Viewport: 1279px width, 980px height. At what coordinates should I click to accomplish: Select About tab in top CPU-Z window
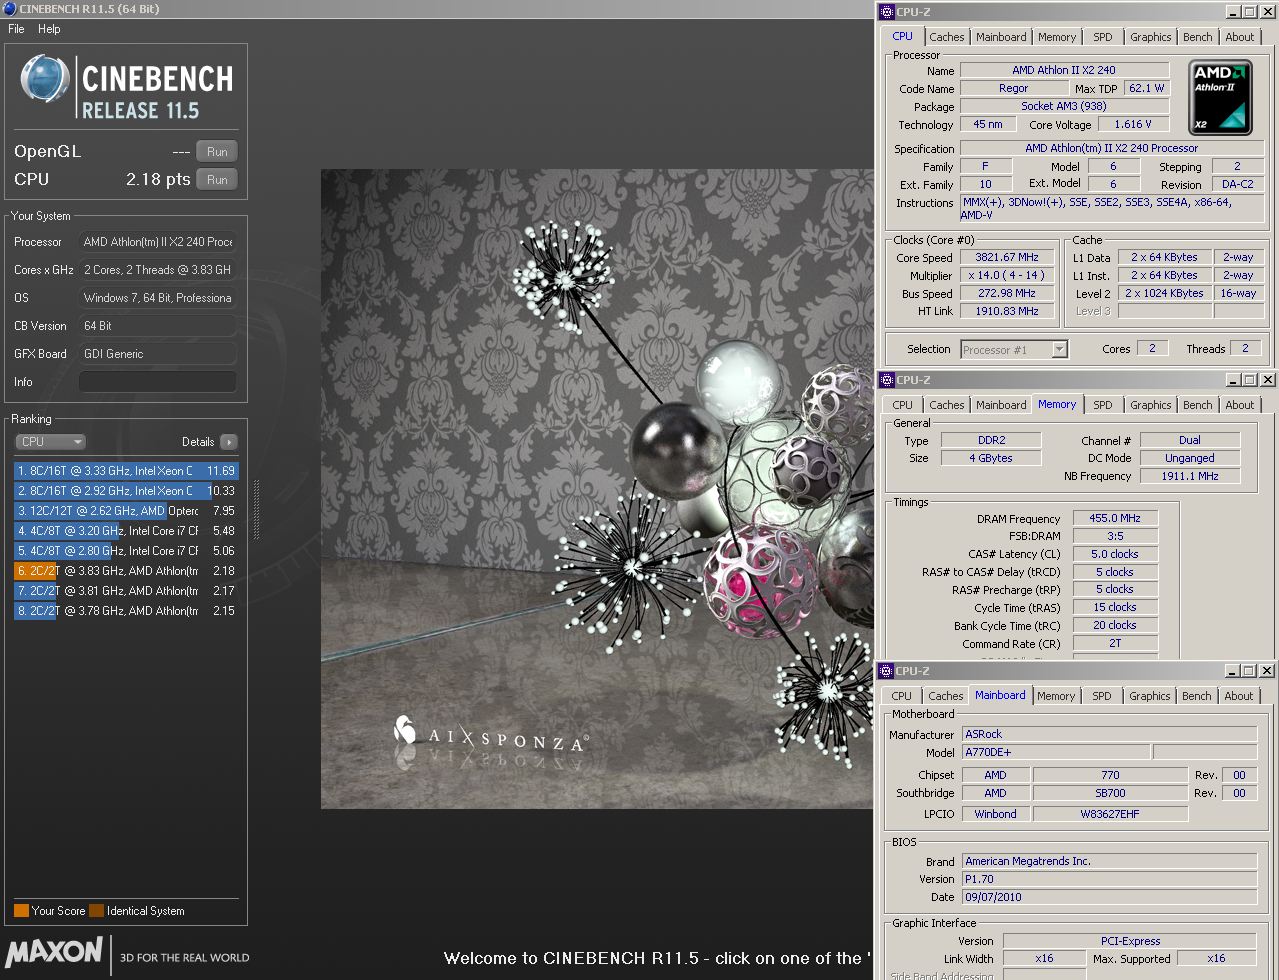tap(1240, 37)
